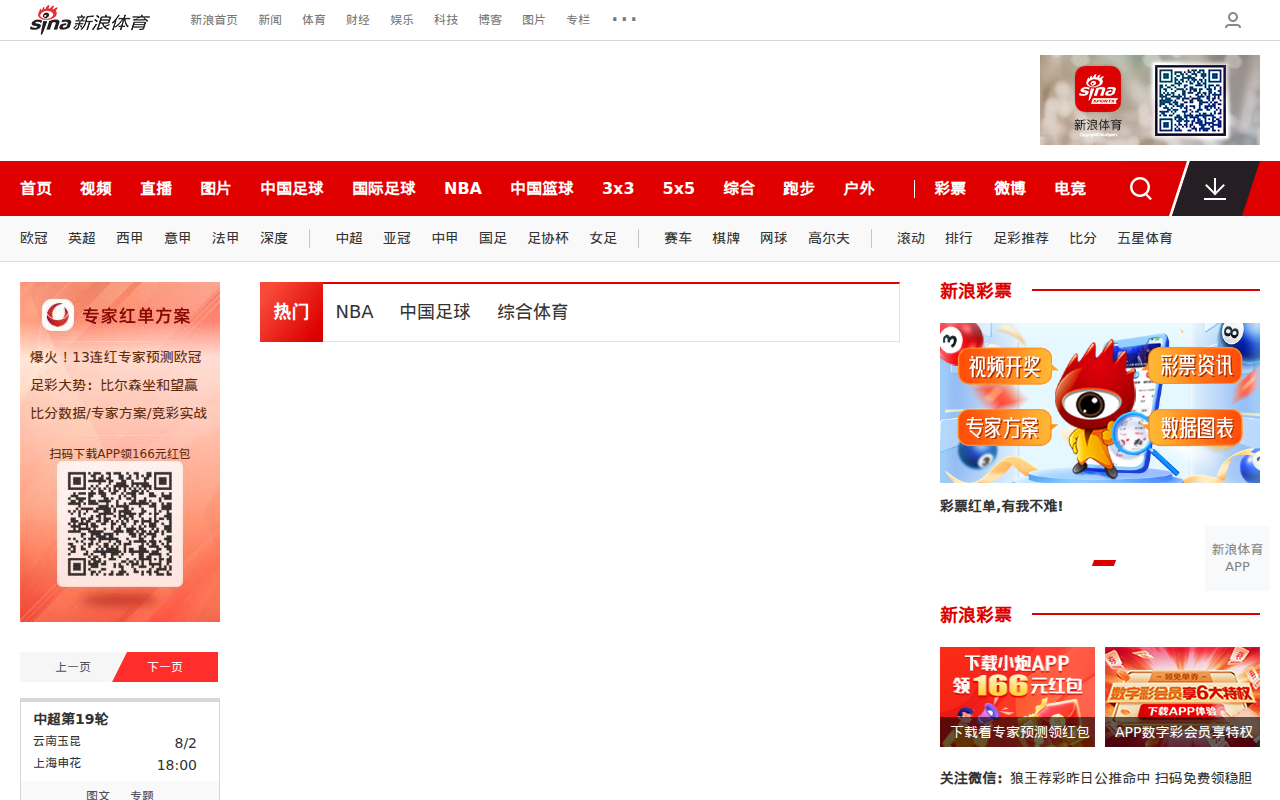Viewport: 1280px width, 800px height.
Task: Open 3x3 in red navigation
Action: [618, 188]
